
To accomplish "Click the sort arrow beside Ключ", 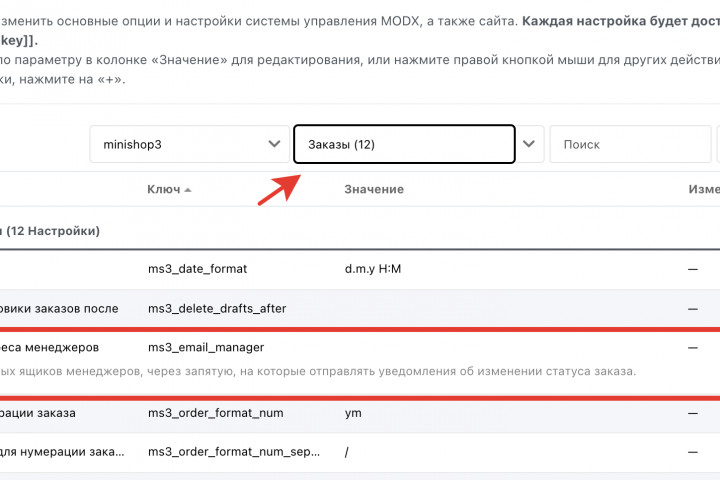I will [188, 190].
